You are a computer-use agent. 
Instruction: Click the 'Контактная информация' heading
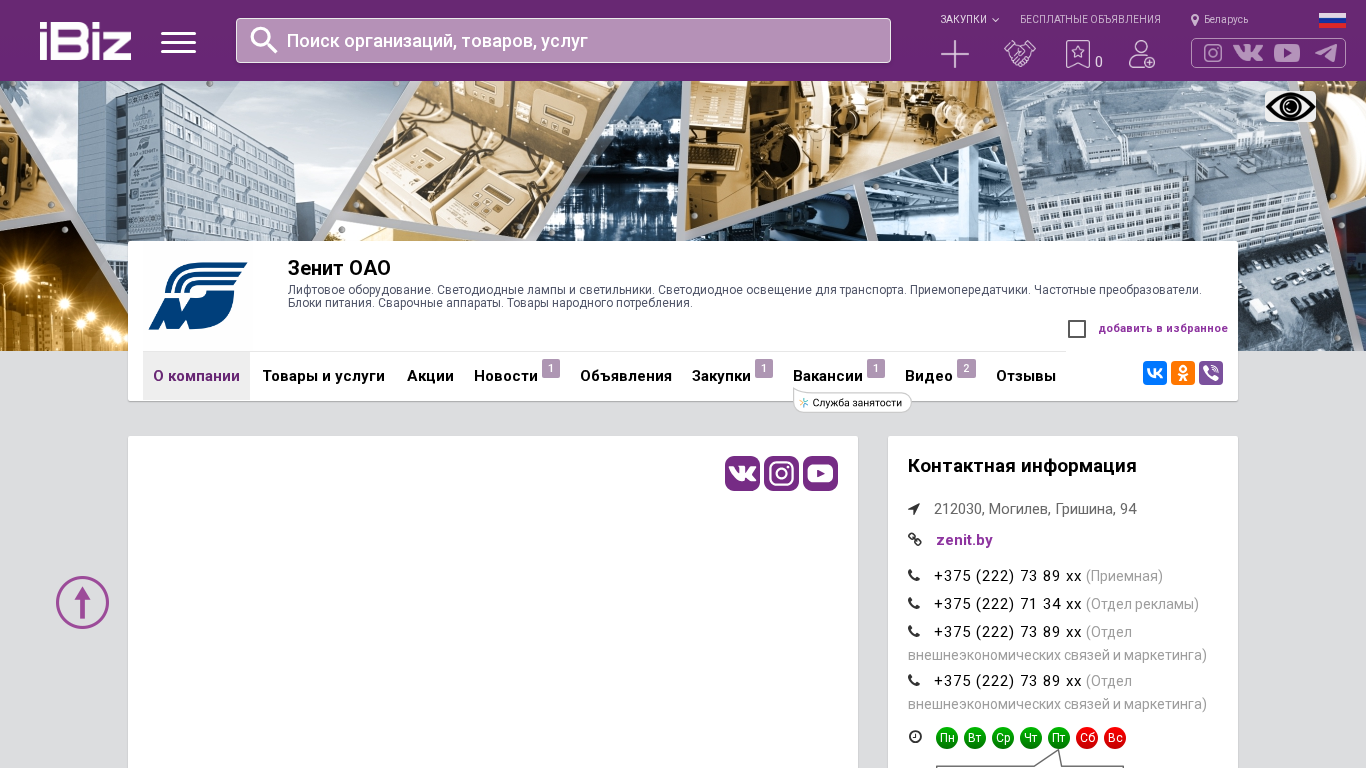(1022, 466)
